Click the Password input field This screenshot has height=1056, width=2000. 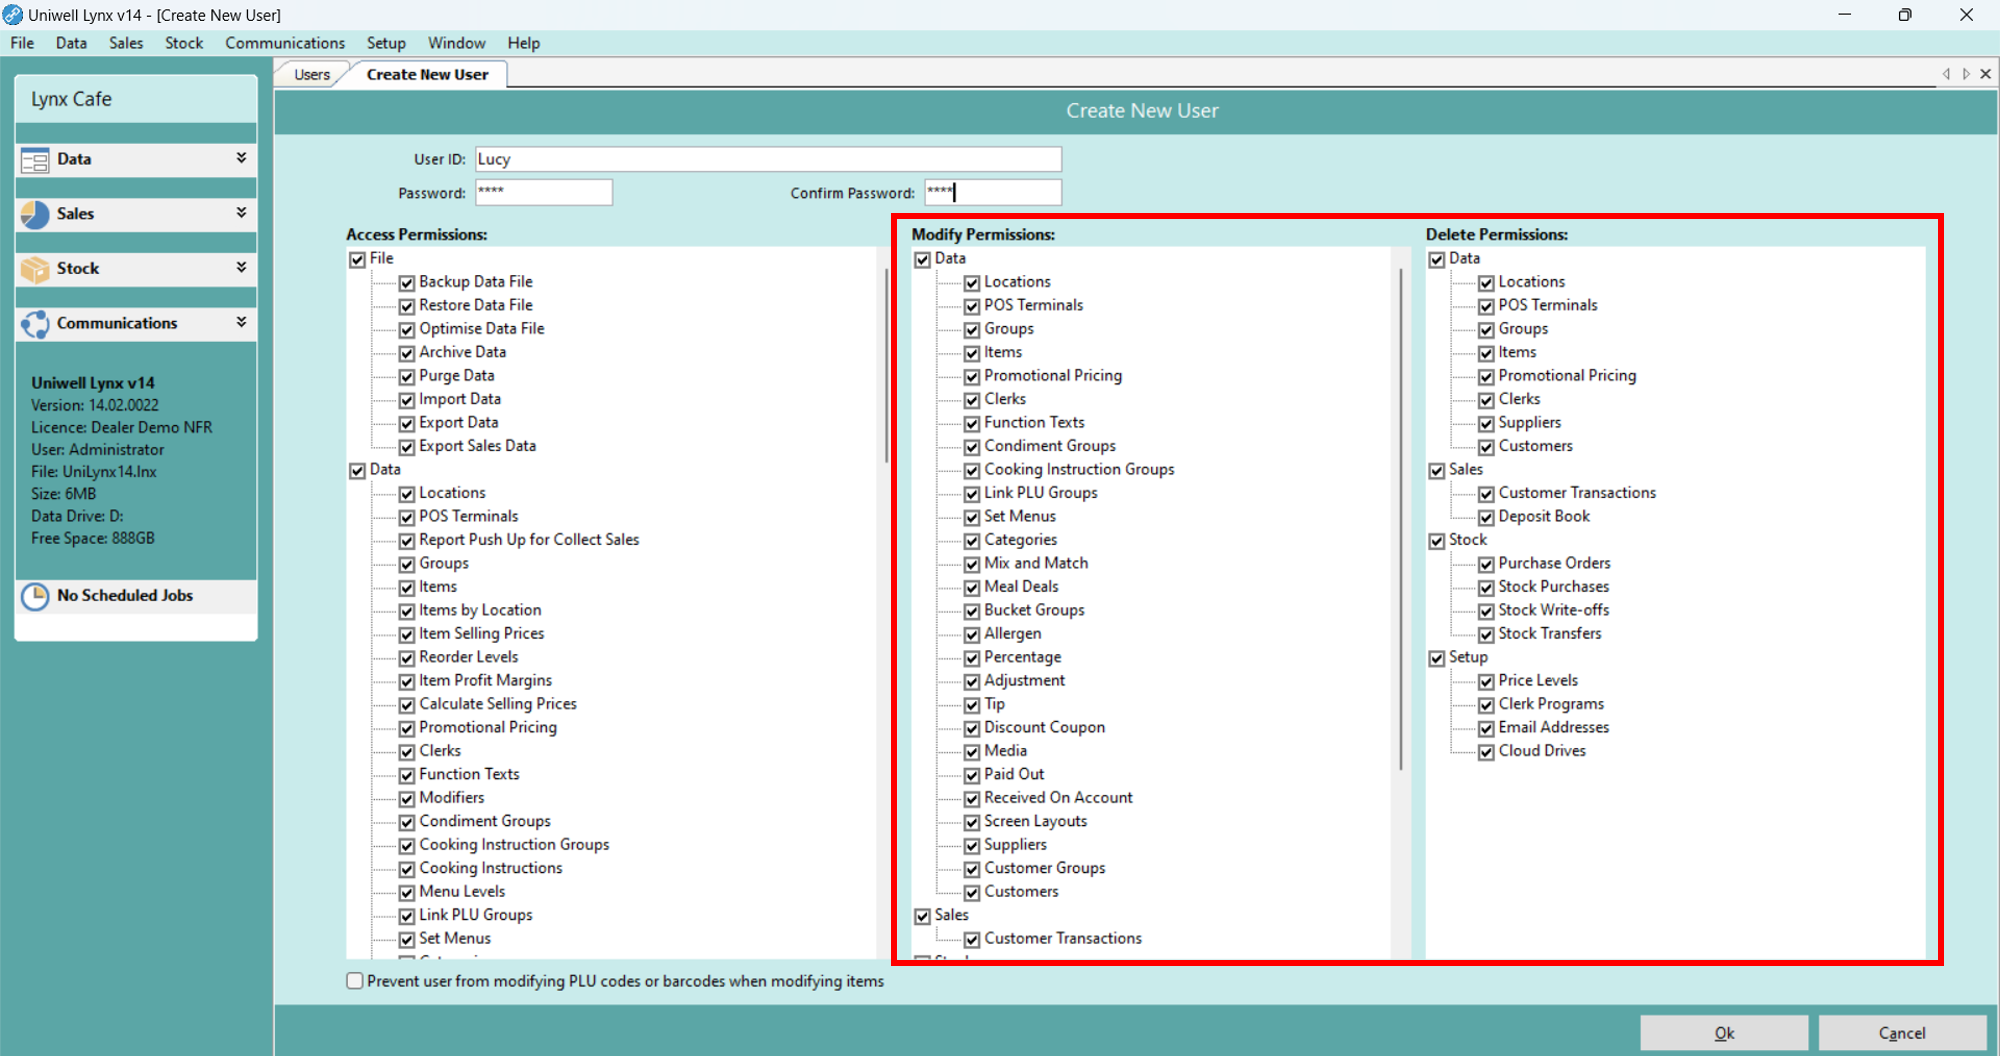[544, 192]
